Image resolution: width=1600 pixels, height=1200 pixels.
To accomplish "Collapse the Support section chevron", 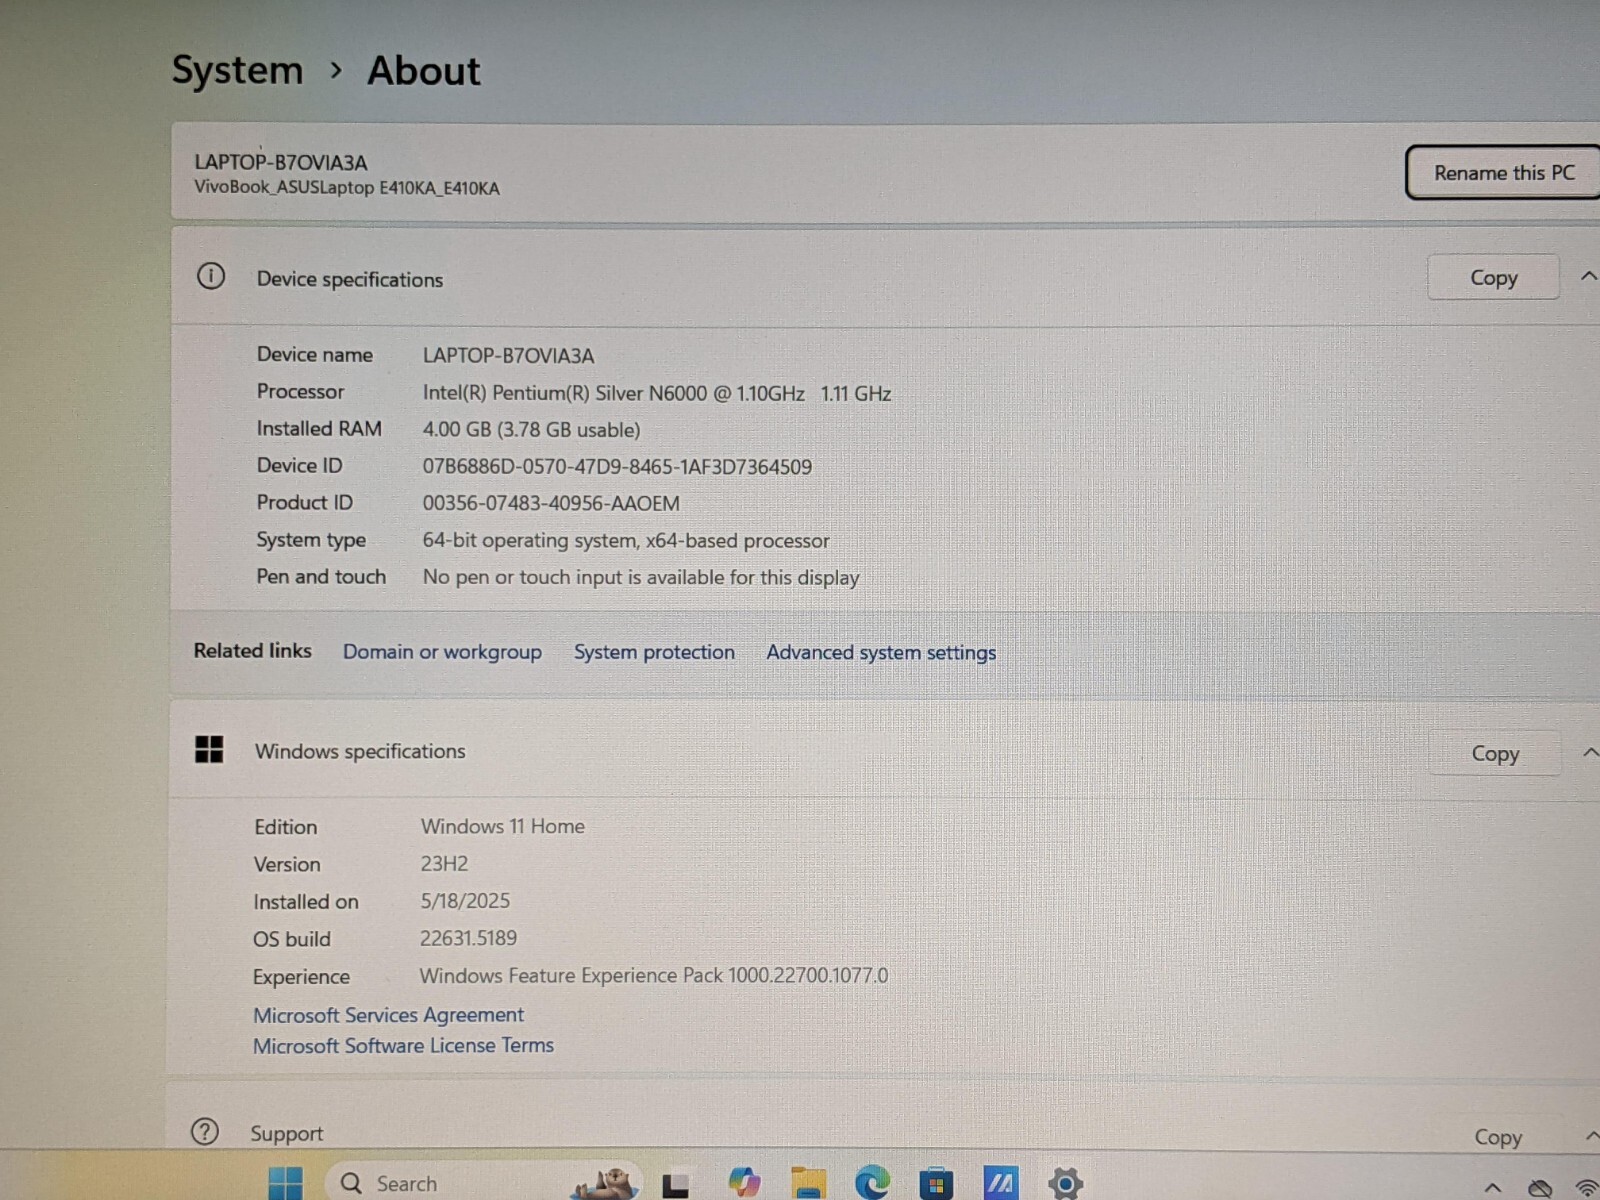I will point(1592,1136).
